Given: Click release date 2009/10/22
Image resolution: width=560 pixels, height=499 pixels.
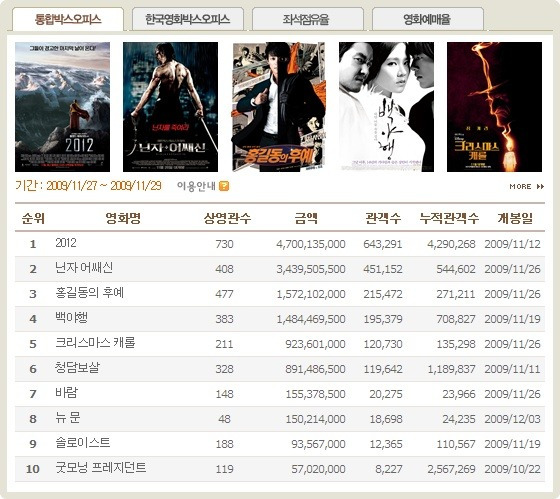Looking at the screenshot, I should pos(512,469).
